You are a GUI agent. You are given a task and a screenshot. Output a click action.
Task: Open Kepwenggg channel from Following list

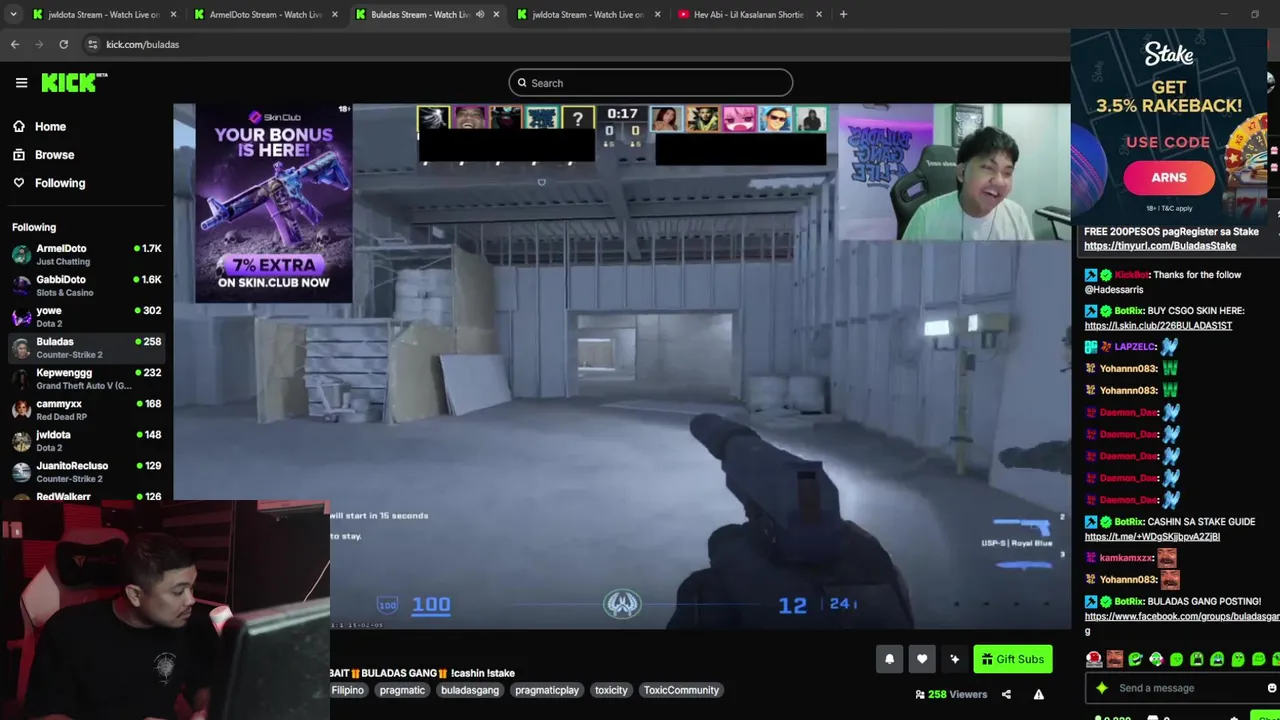(86, 378)
